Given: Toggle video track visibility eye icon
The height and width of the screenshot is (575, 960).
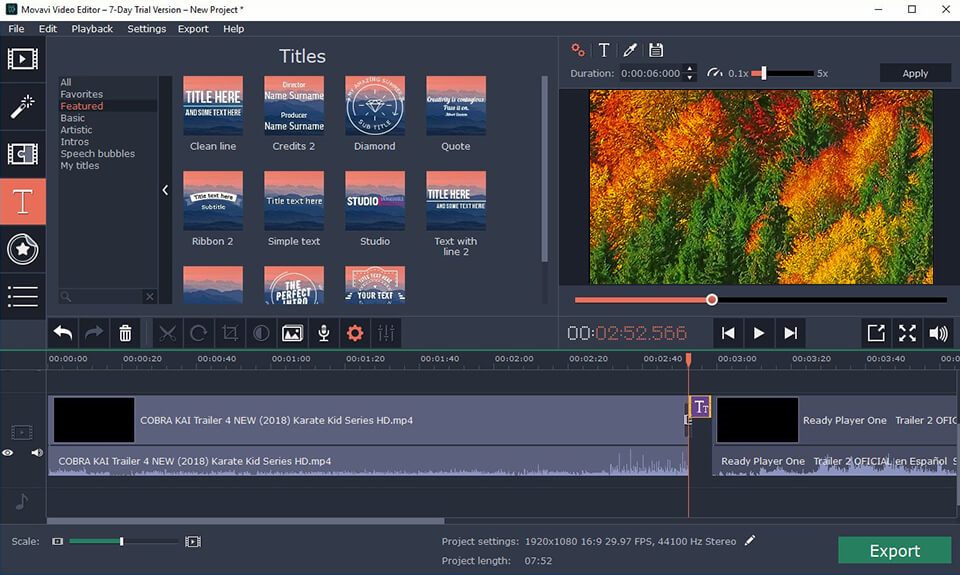Looking at the screenshot, I should 8,453.
